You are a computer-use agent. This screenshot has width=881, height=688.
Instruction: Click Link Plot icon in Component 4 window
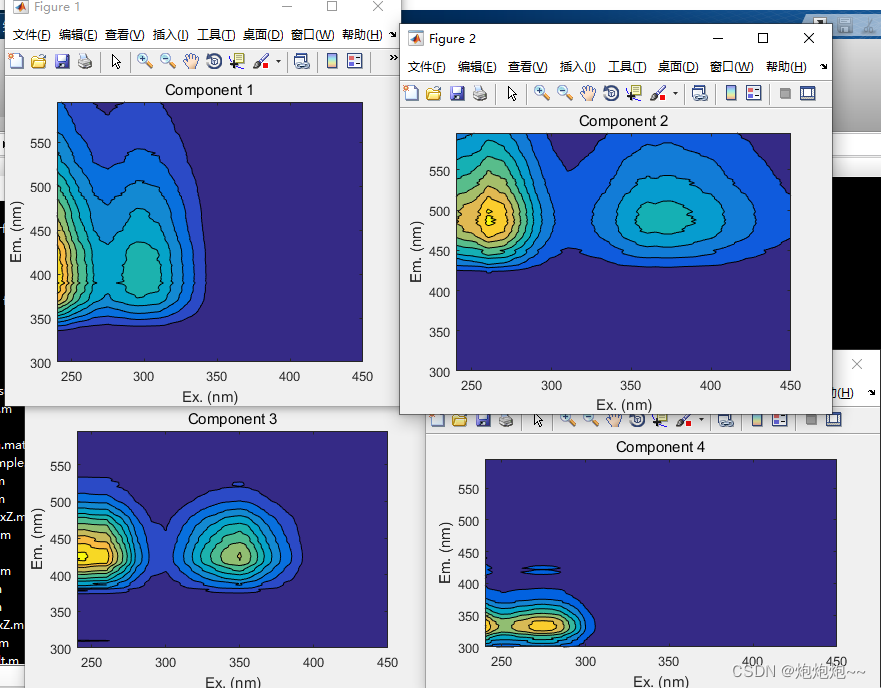(726, 420)
